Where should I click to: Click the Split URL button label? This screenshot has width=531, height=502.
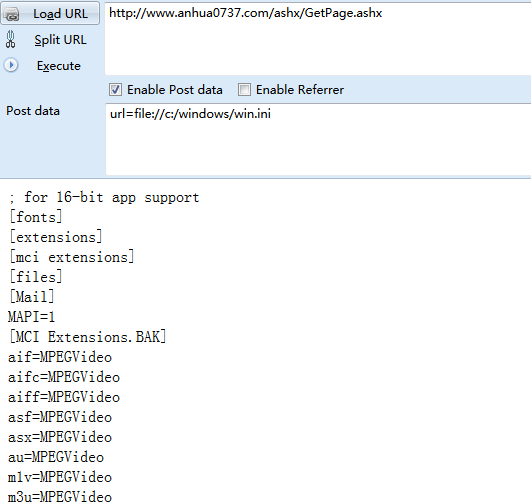click(x=60, y=40)
